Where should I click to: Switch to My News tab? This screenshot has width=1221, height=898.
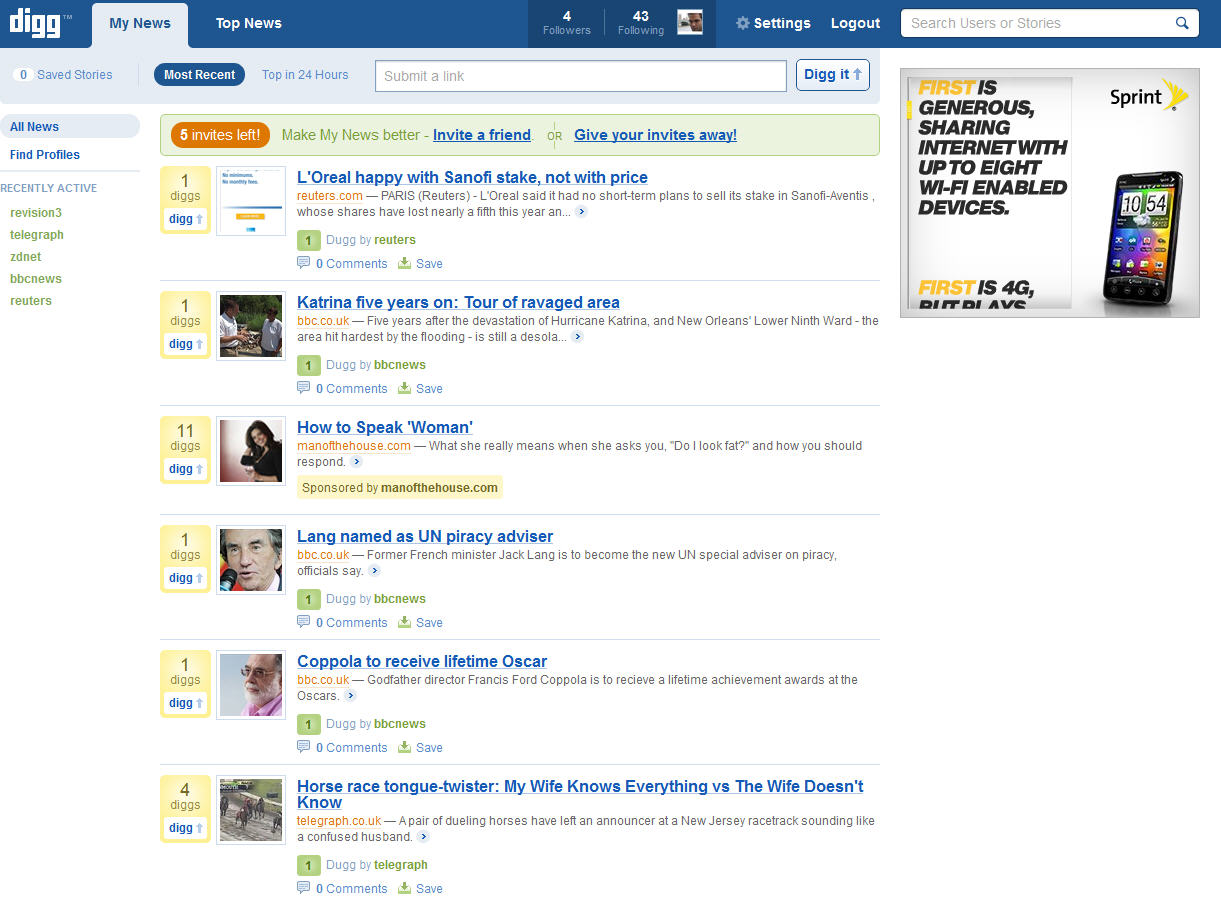click(140, 24)
